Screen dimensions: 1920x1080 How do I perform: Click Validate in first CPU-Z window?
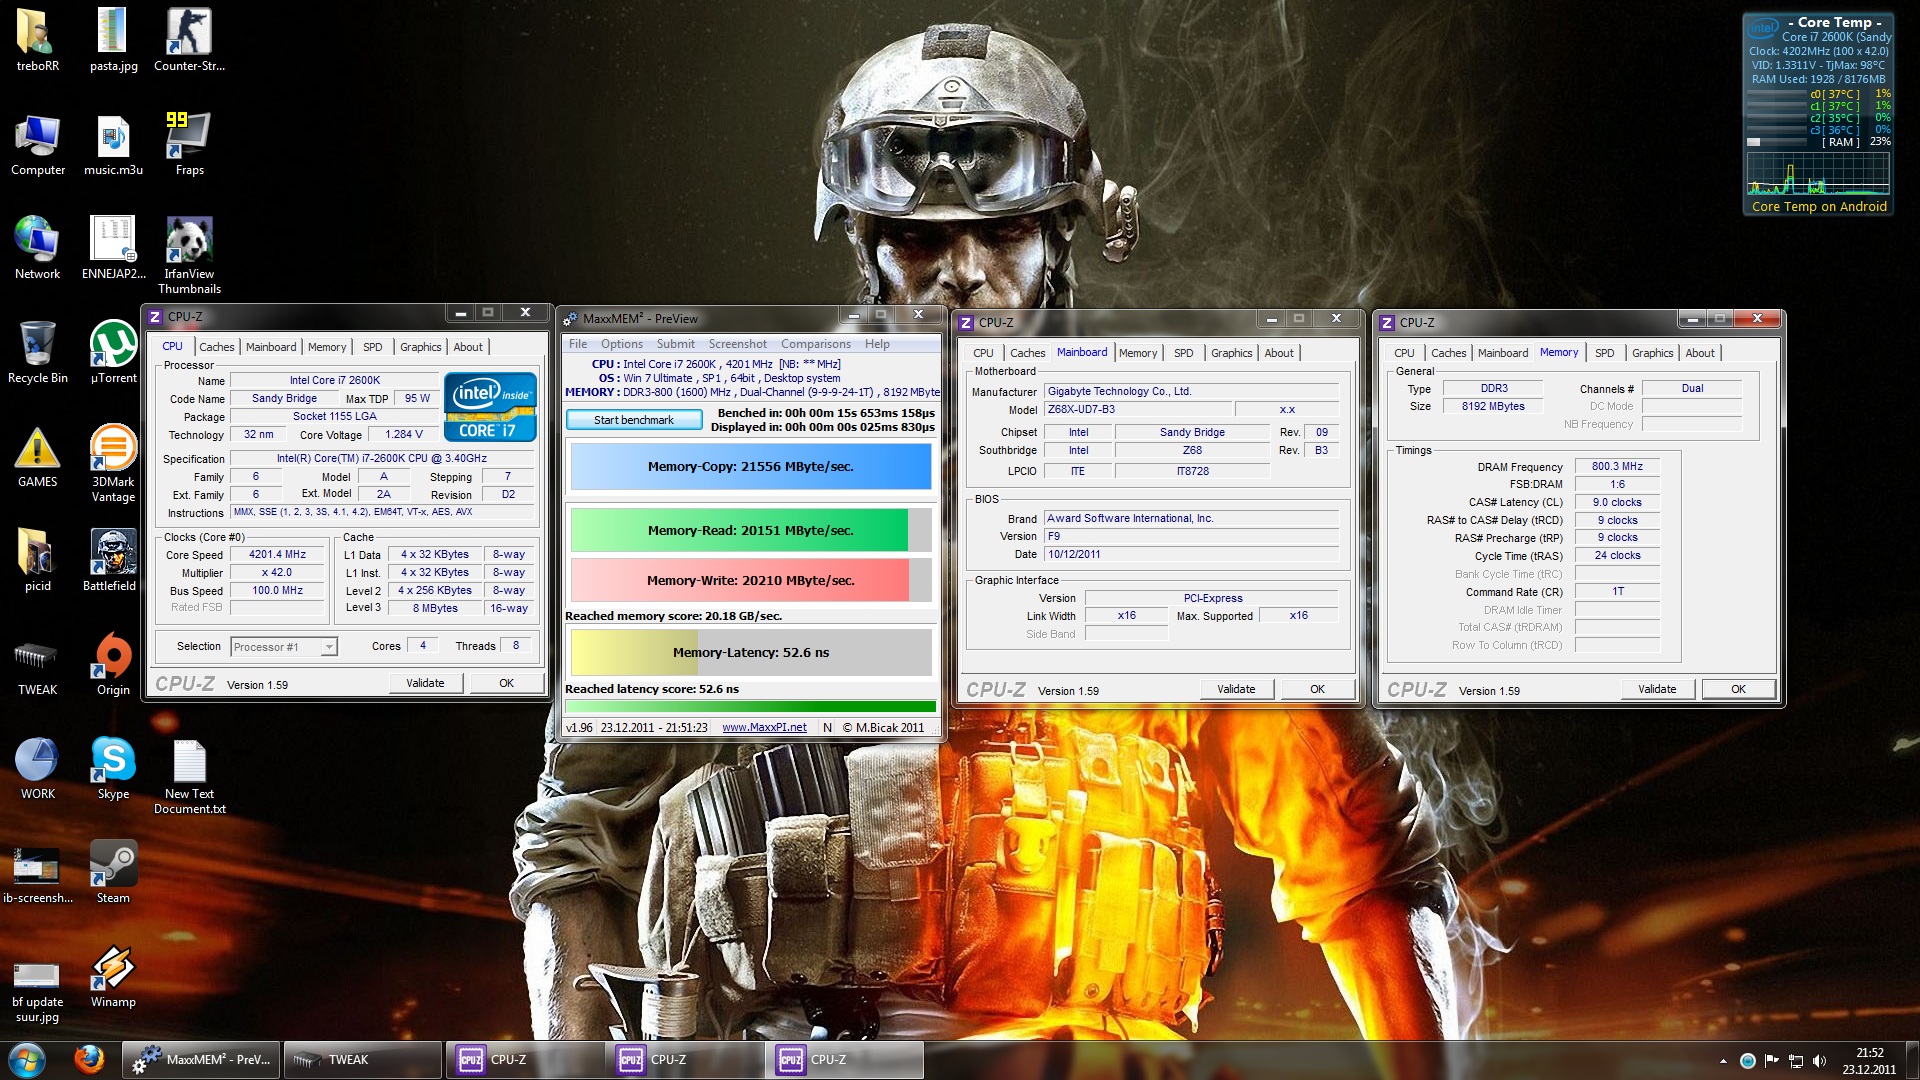(x=425, y=683)
